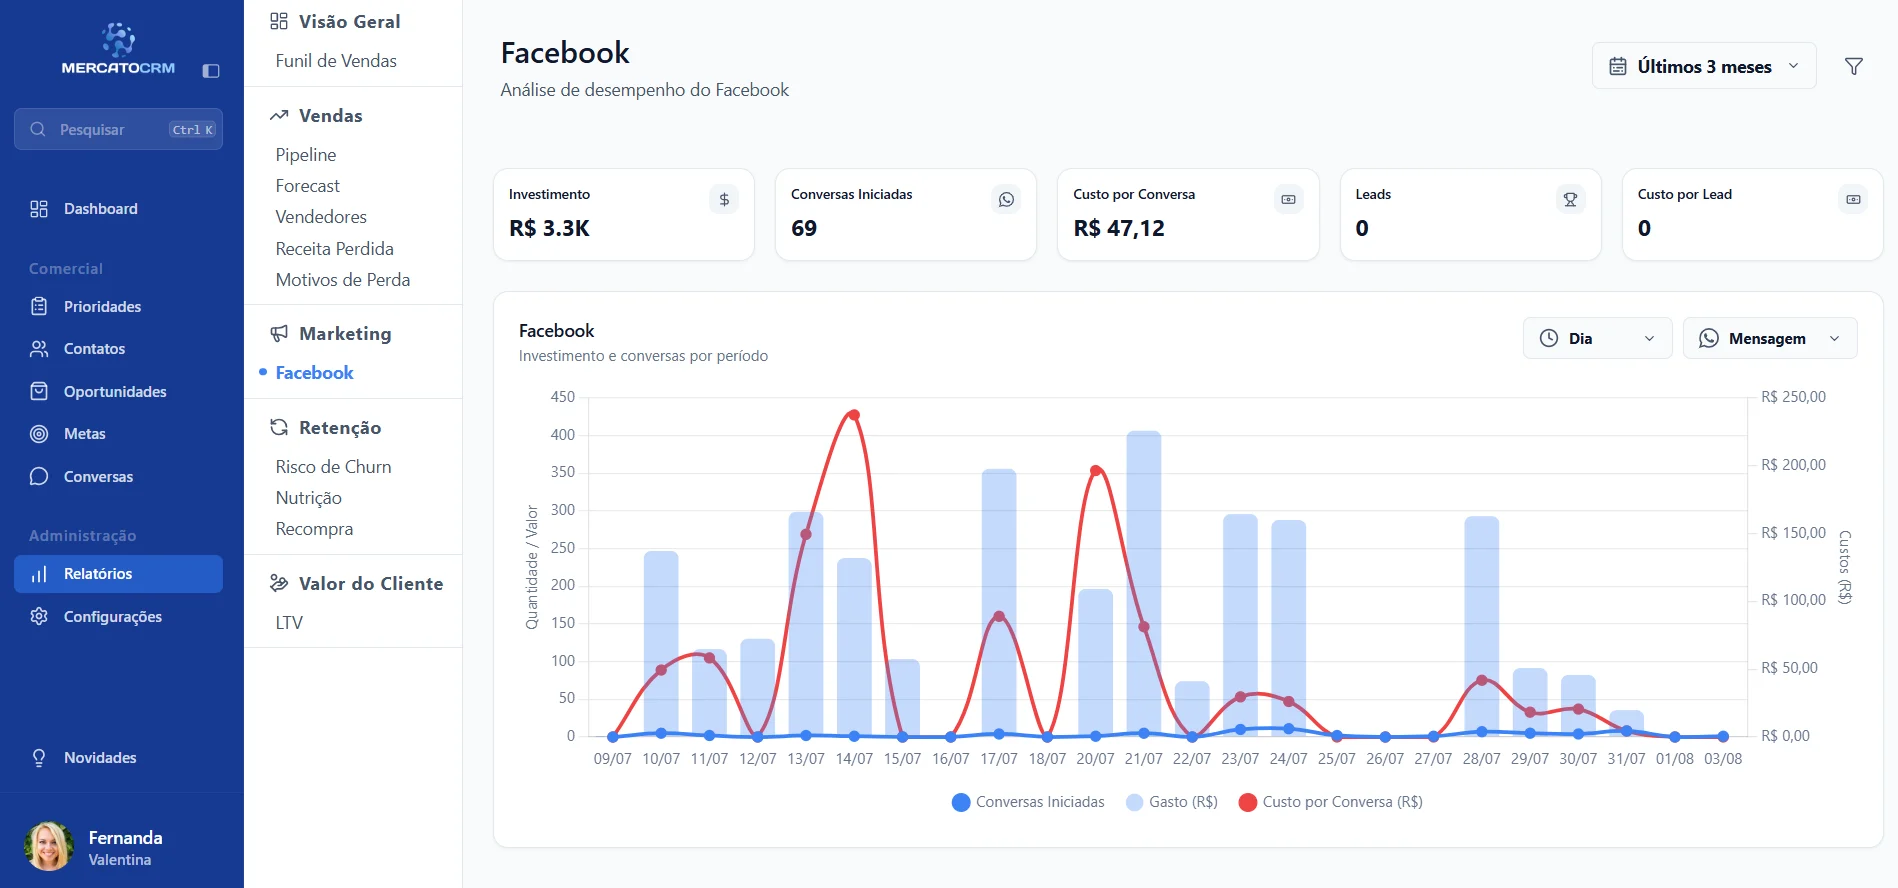
Task: Open Receita Perdida report
Action: click(335, 248)
